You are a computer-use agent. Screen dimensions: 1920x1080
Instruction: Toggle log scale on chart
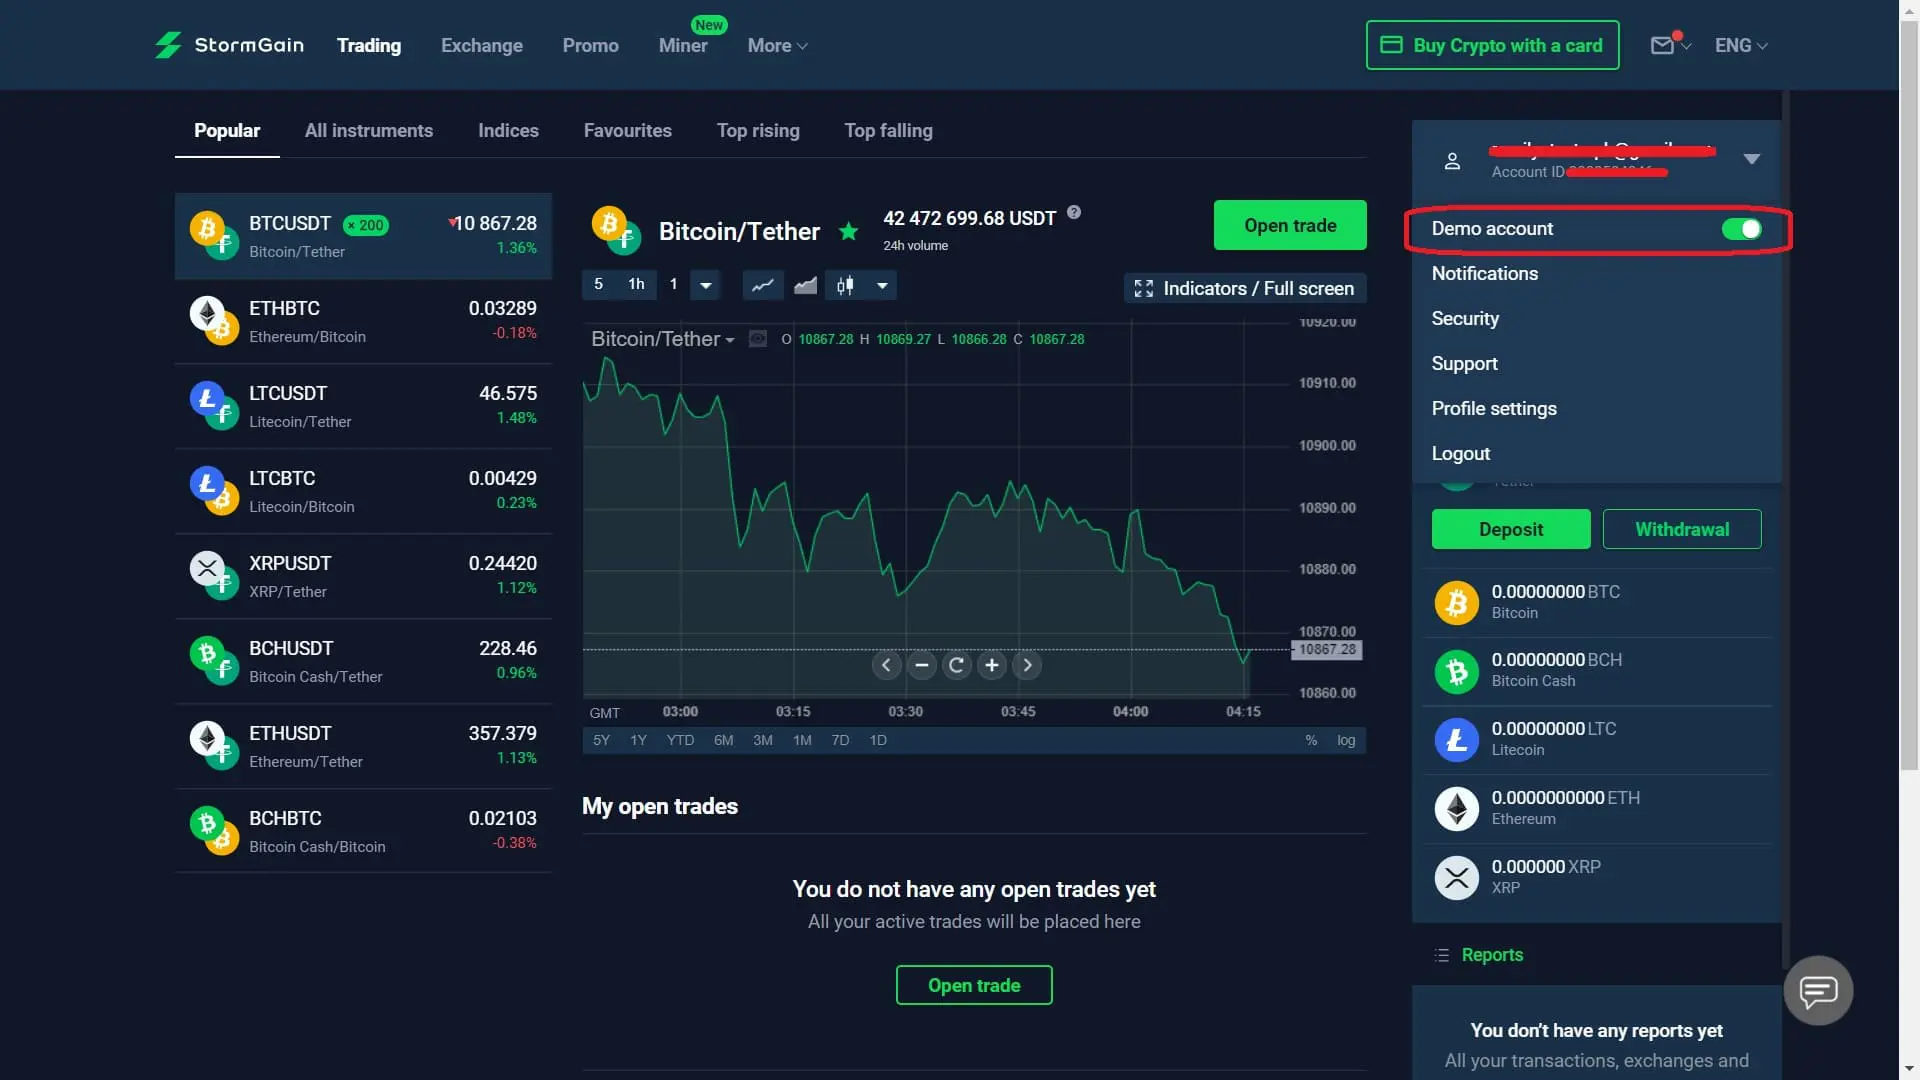tap(1346, 740)
